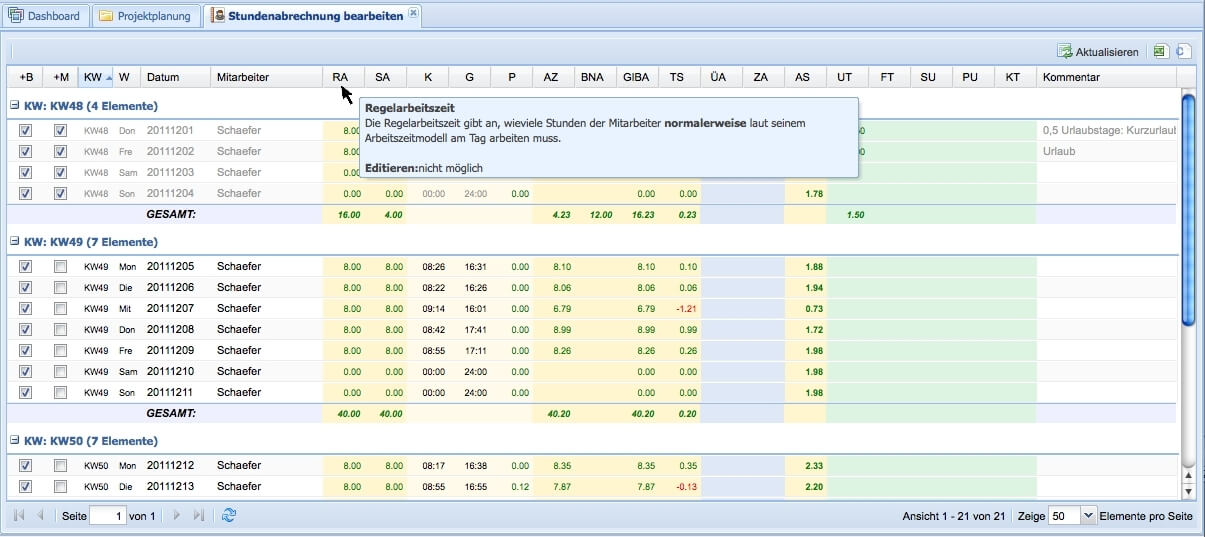Go to next page arrow
Image resolution: width=1205 pixels, height=537 pixels.
177,515
